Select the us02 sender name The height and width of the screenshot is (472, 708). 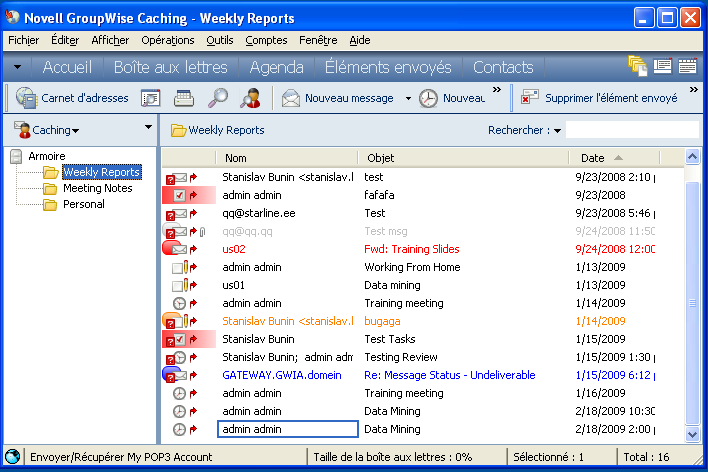coord(234,249)
